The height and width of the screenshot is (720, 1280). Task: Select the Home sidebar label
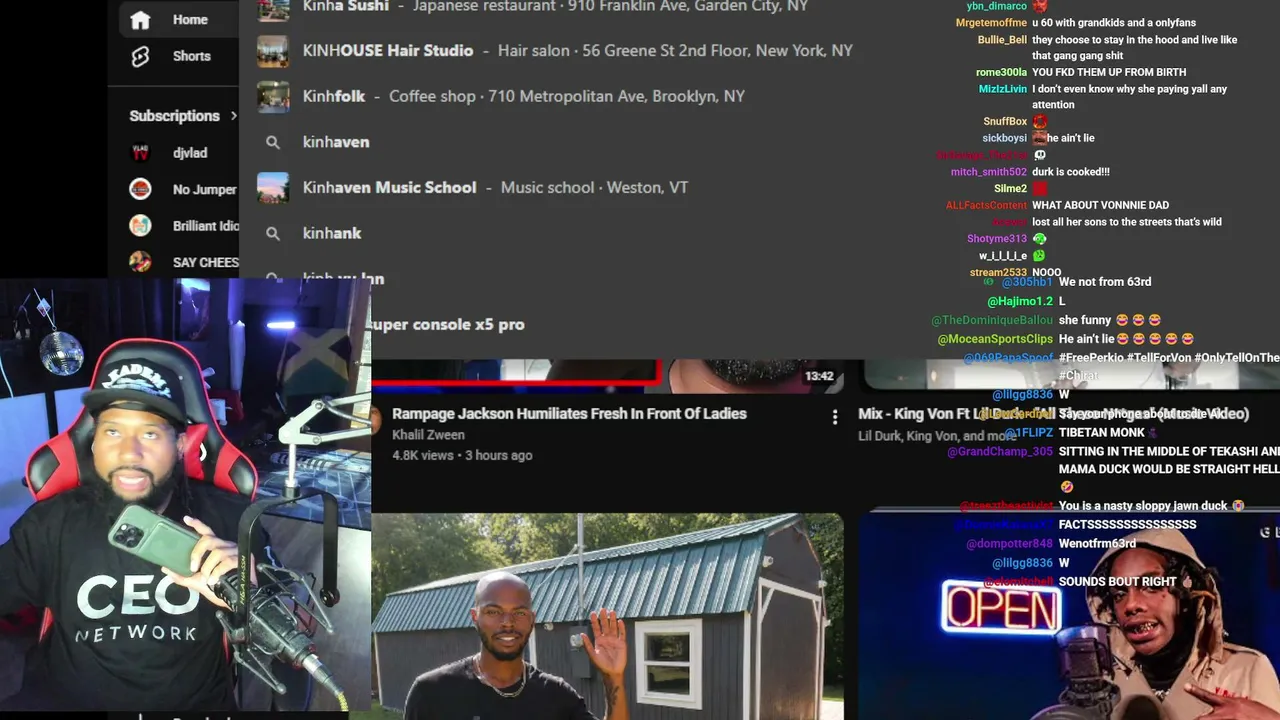(x=190, y=20)
